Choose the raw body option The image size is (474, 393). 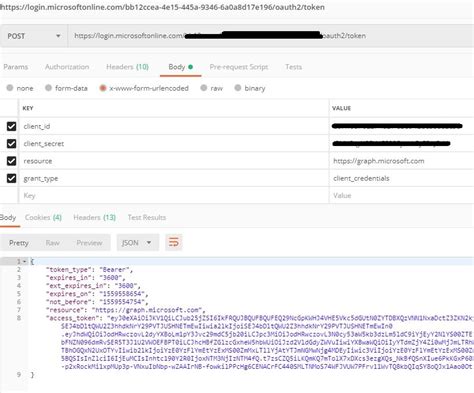211,88
